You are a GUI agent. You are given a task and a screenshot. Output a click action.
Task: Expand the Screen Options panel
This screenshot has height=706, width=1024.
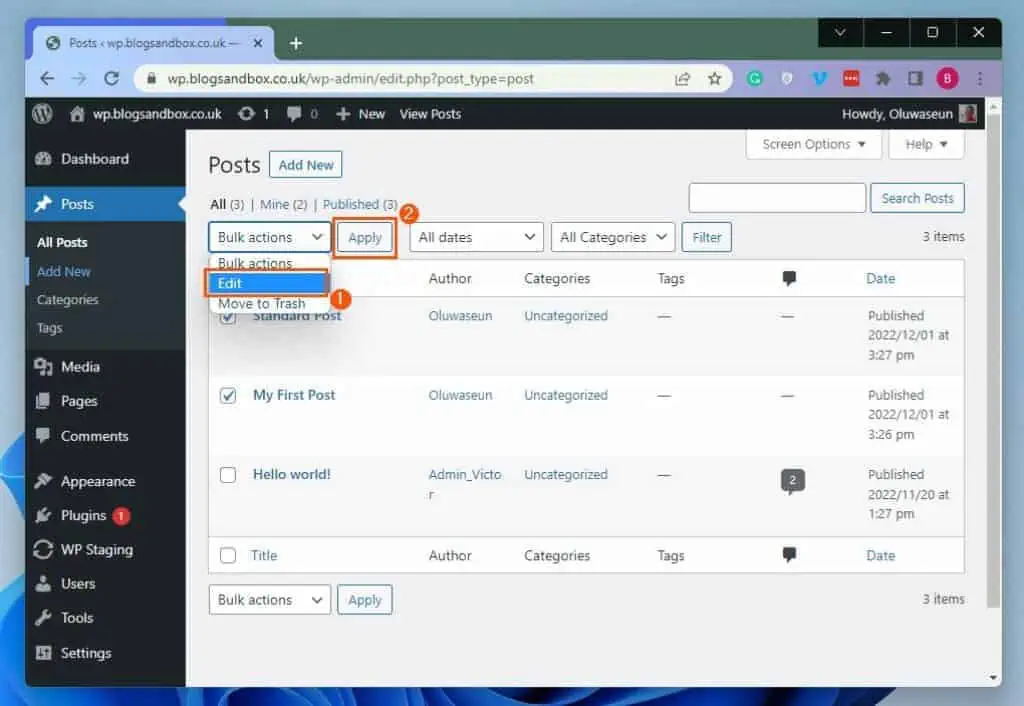813,144
